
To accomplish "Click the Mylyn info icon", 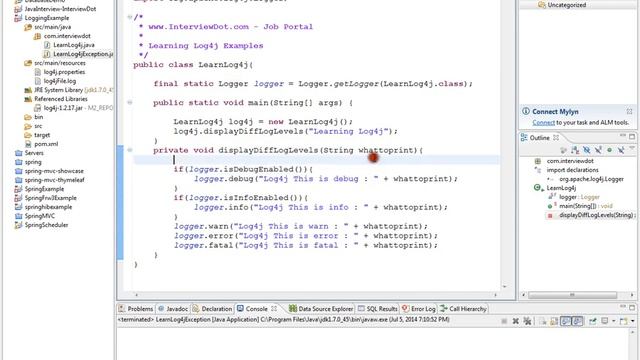I will point(526,111).
